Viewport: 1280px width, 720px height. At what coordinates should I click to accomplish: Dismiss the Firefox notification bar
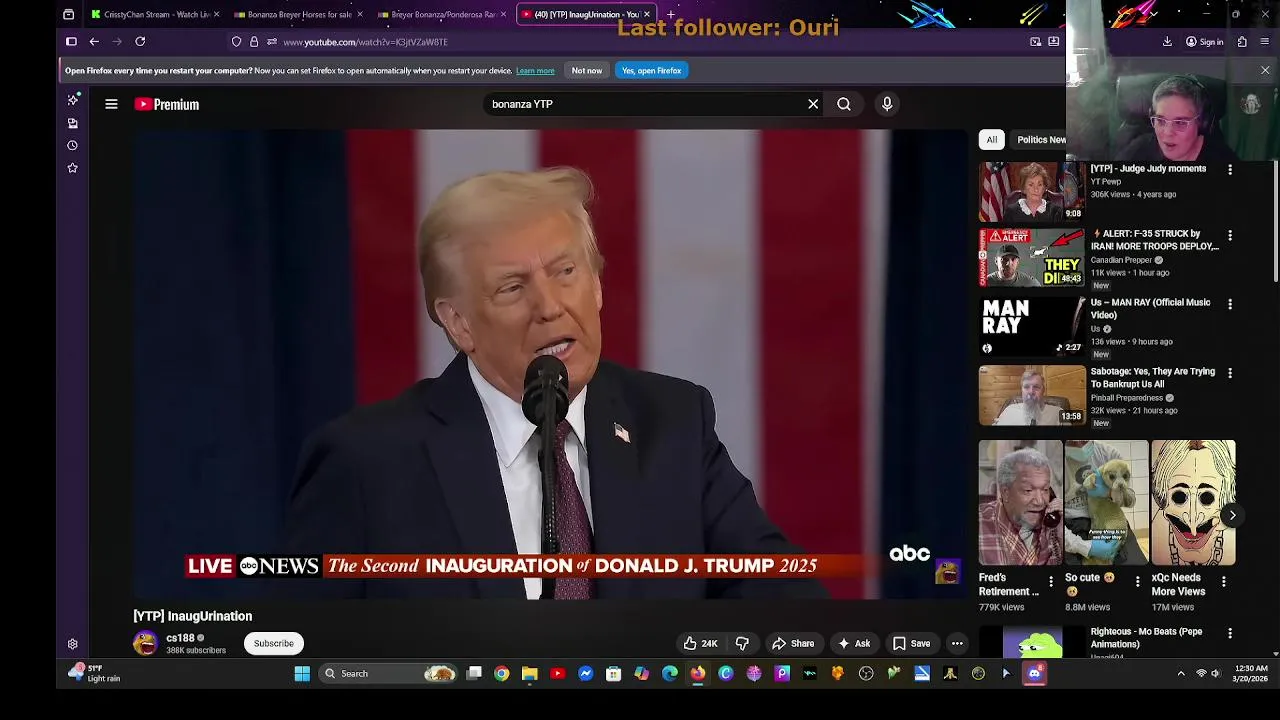coord(1265,71)
